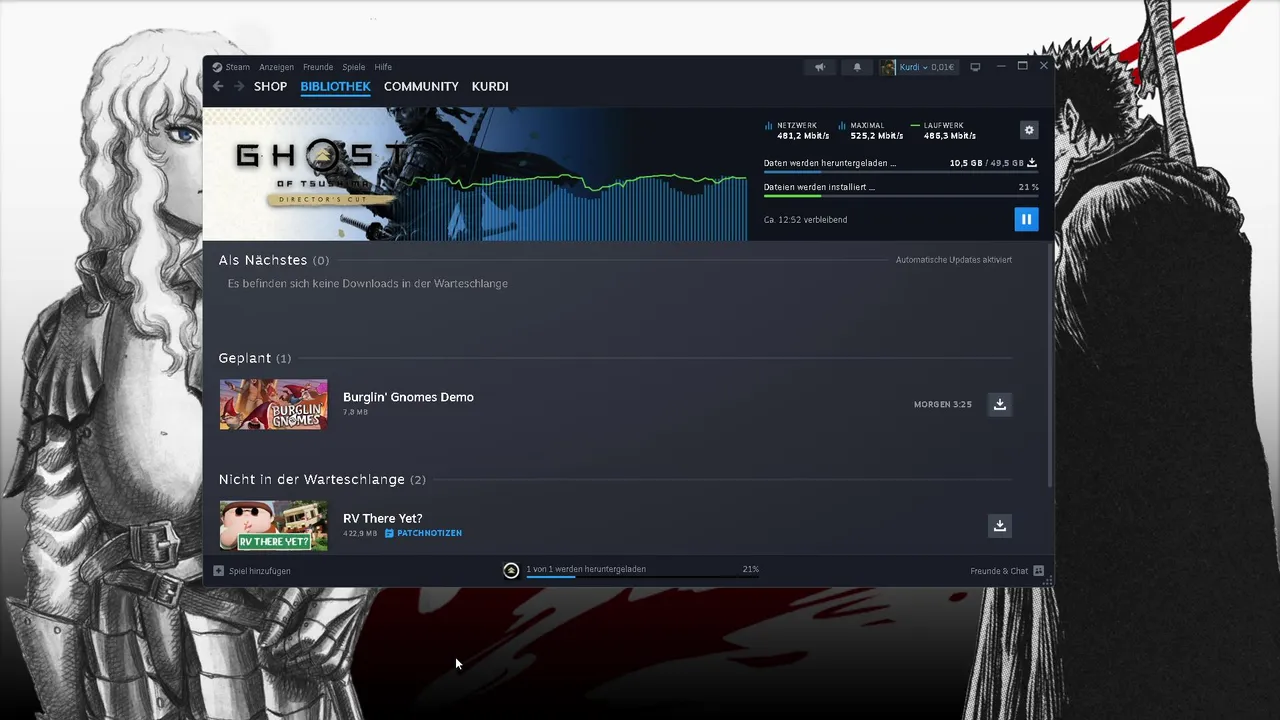Click the MAXIMAL speed indicator

(871, 130)
